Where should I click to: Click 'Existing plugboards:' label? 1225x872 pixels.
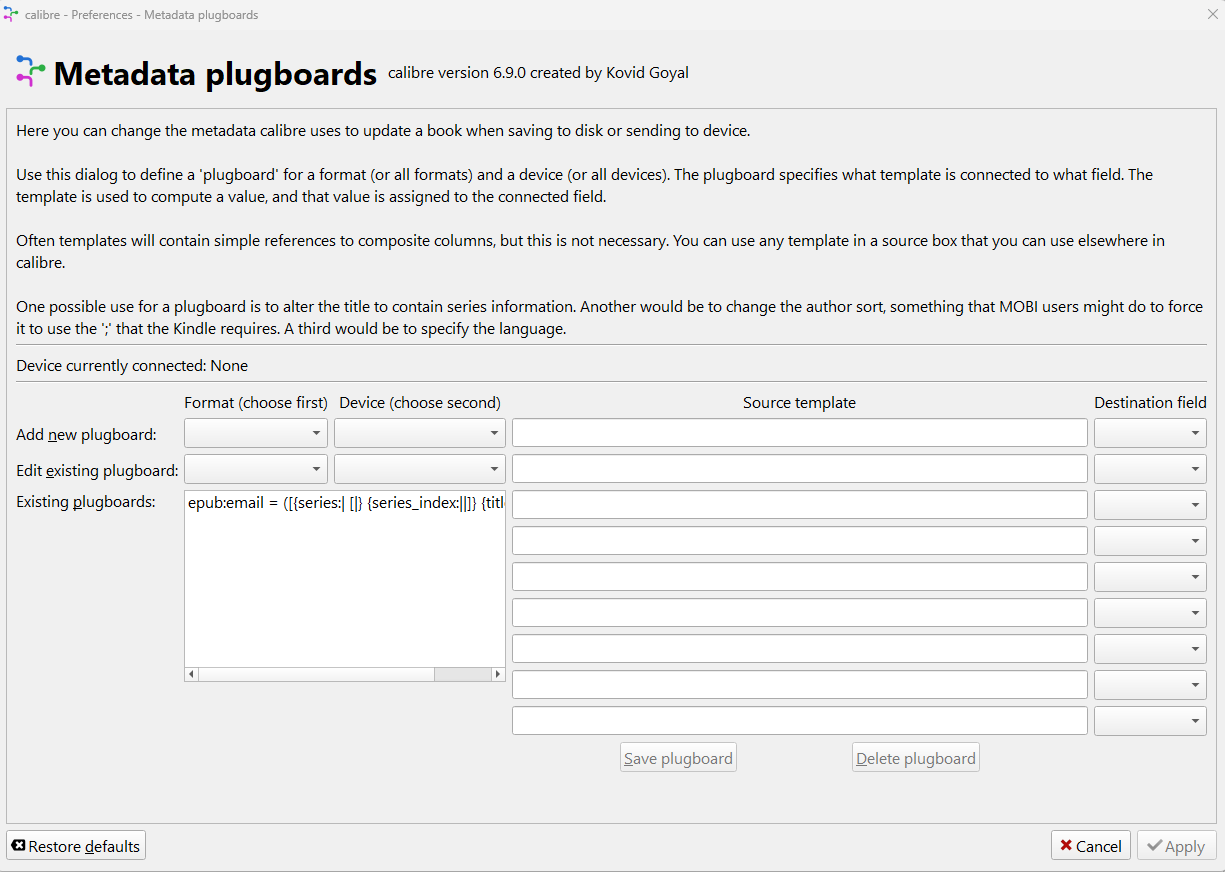pyautogui.click(x=86, y=502)
